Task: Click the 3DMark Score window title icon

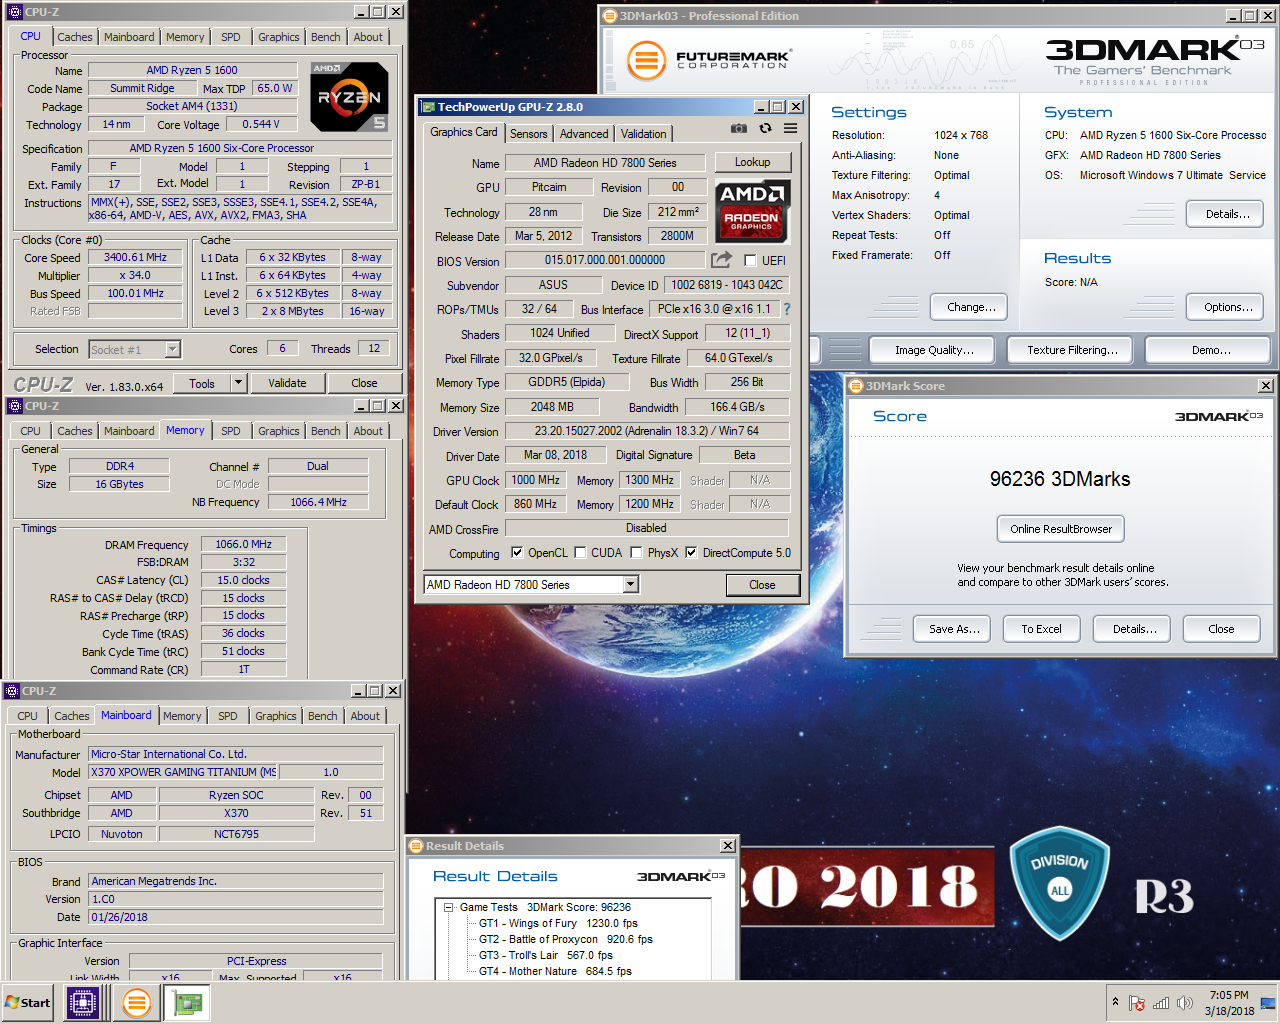Action: 856,386
